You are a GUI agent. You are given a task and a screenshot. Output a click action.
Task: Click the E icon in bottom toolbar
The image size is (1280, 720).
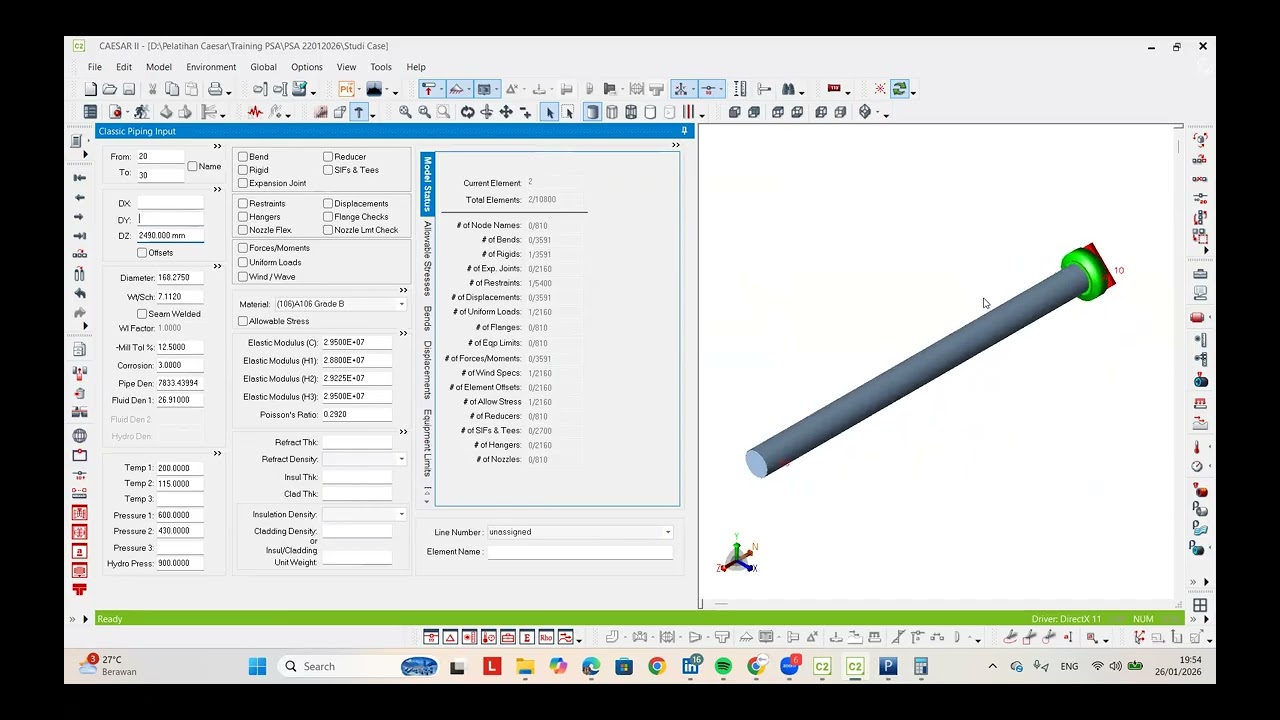pyautogui.click(x=527, y=637)
